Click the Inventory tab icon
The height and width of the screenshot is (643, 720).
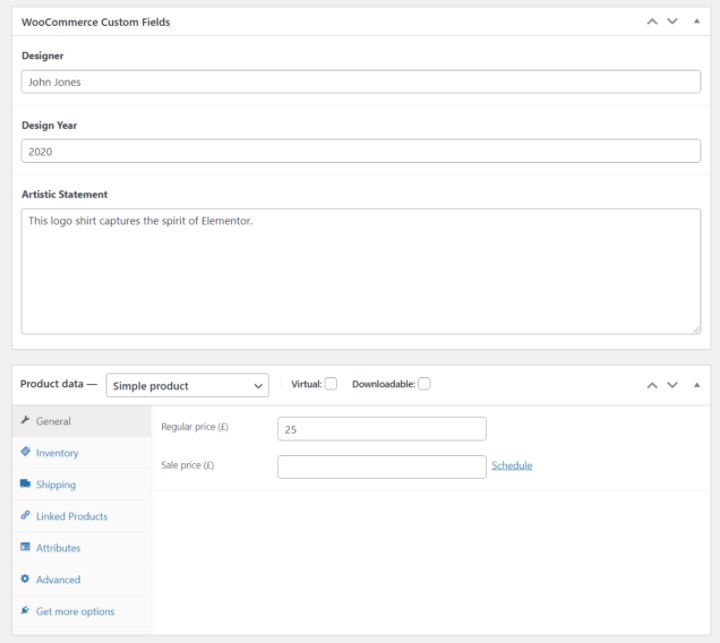pos(25,452)
